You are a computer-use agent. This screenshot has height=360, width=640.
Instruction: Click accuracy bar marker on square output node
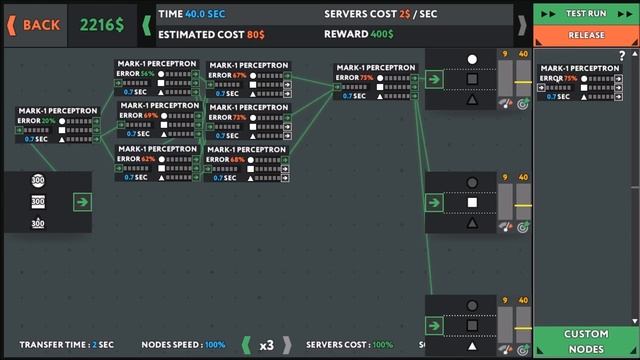[x=523, y=206]
